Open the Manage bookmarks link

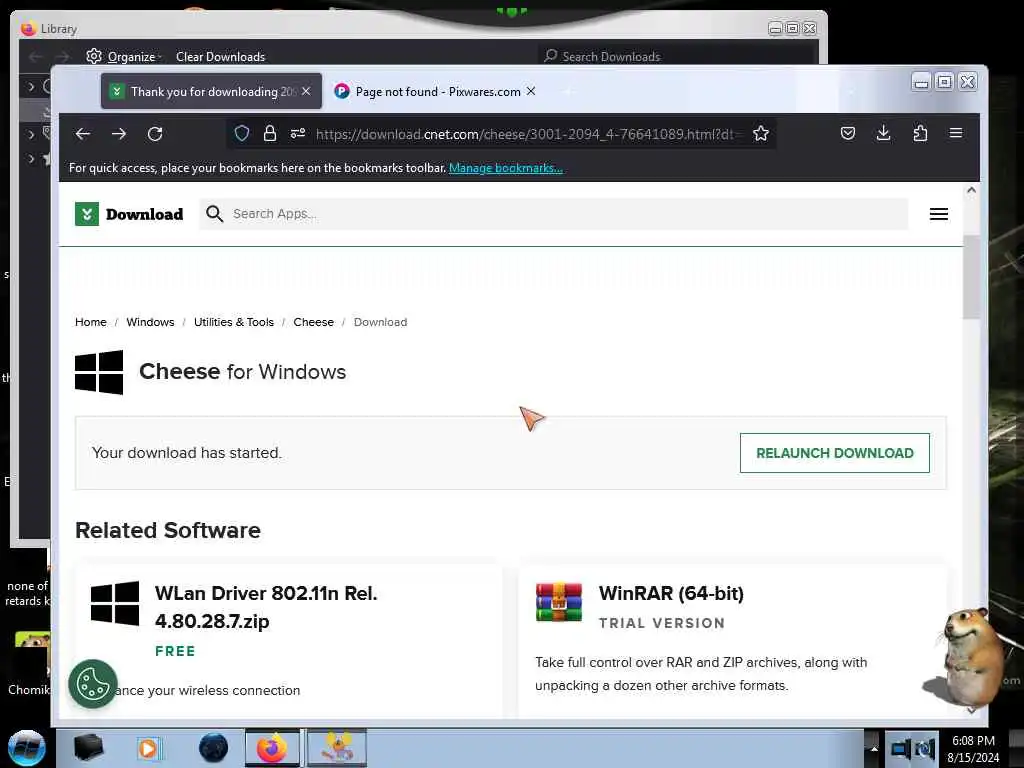pyautogui.click(x=505, y=168)
